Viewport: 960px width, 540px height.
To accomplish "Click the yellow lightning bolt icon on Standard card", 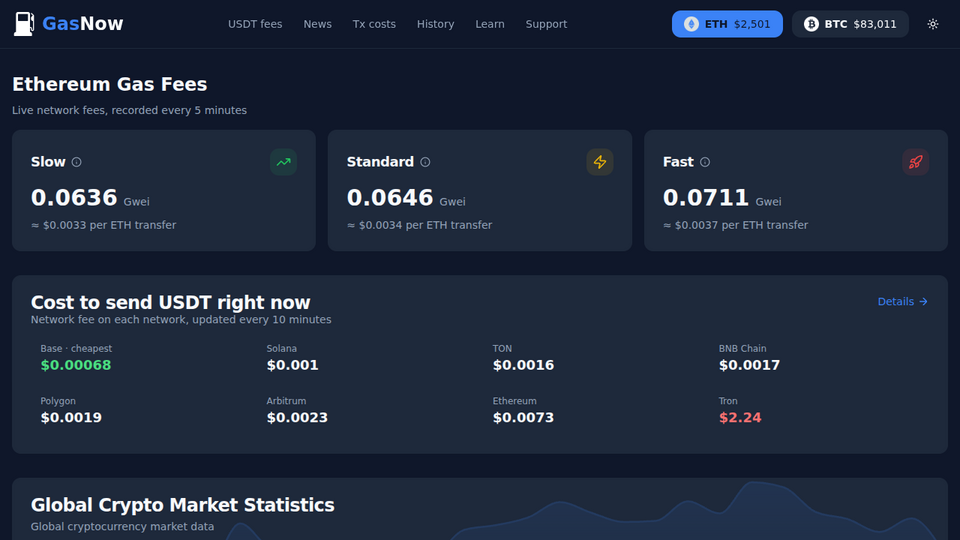I will point(599,162).
